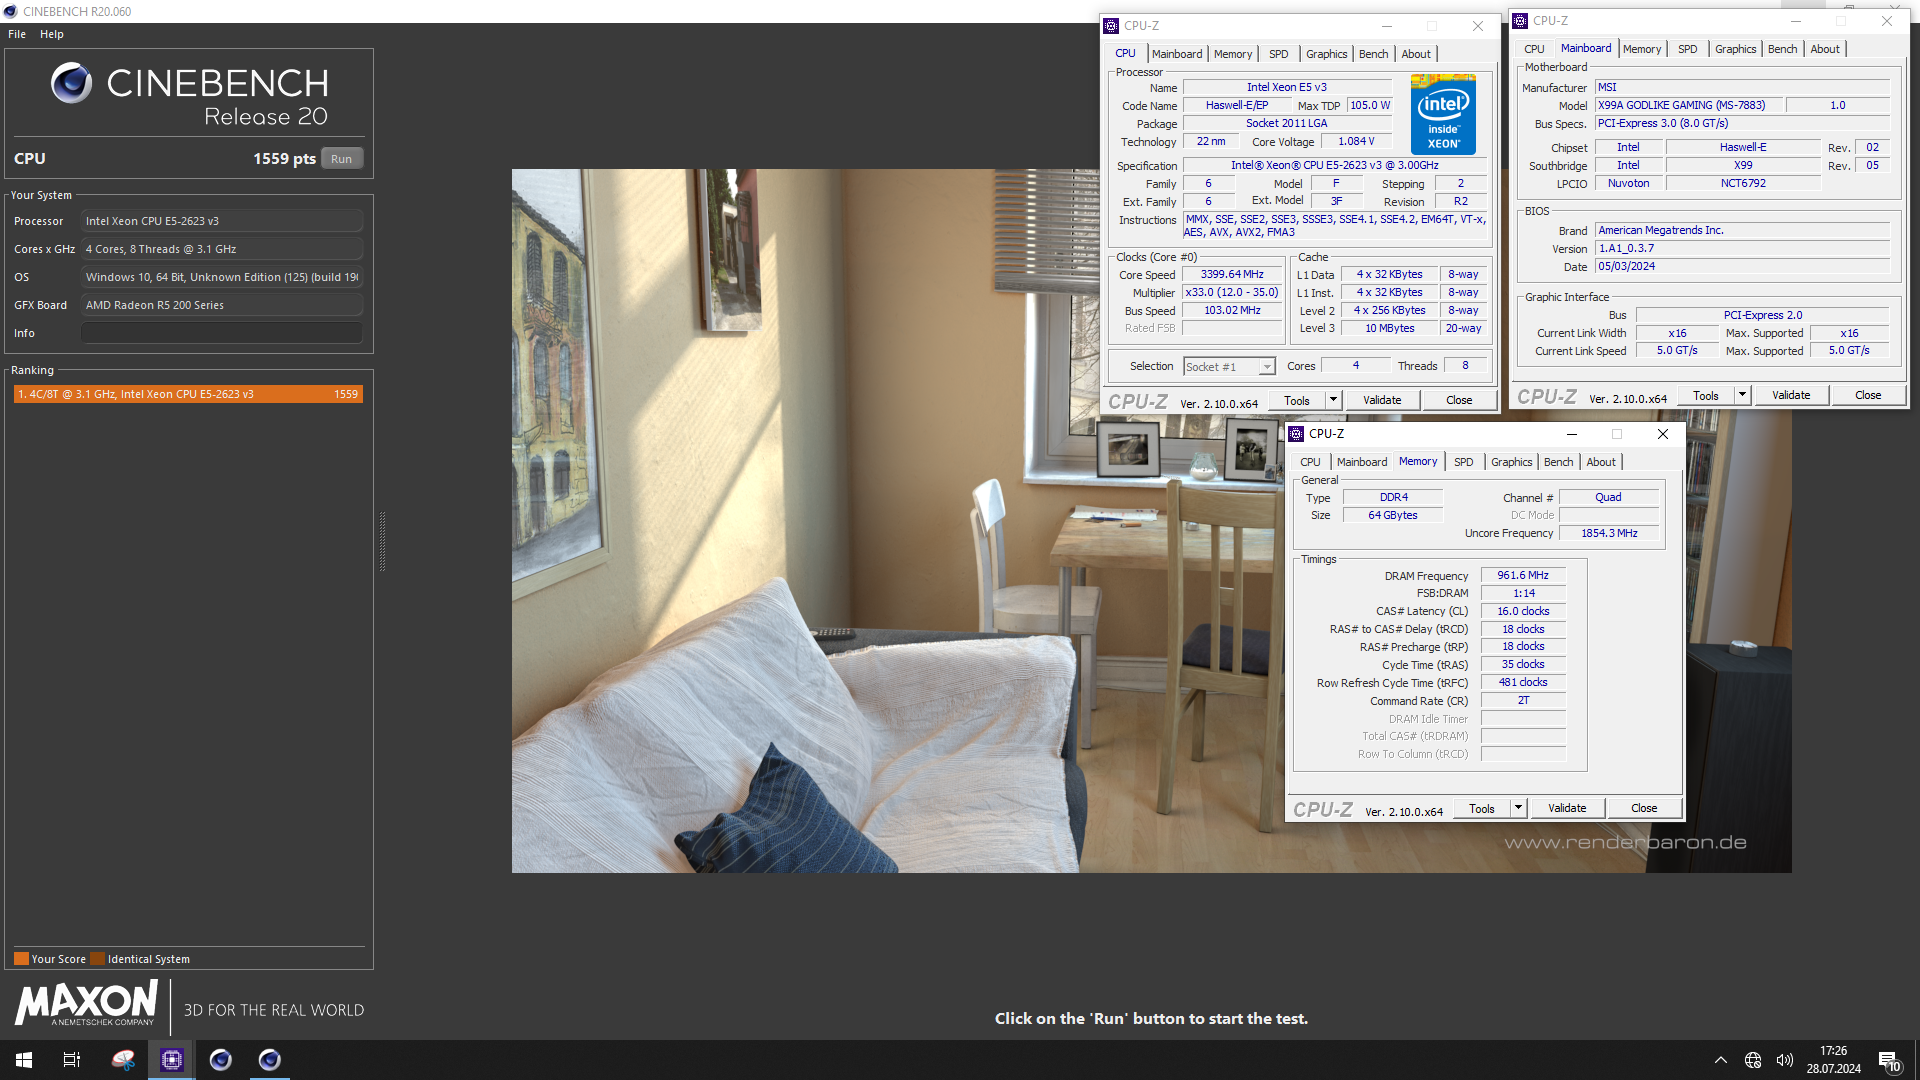Open the first Cinebench taskbar icon
Image resolution: width=1920 pixels, height=1080 pixels.
click(x=221, y=1060)
